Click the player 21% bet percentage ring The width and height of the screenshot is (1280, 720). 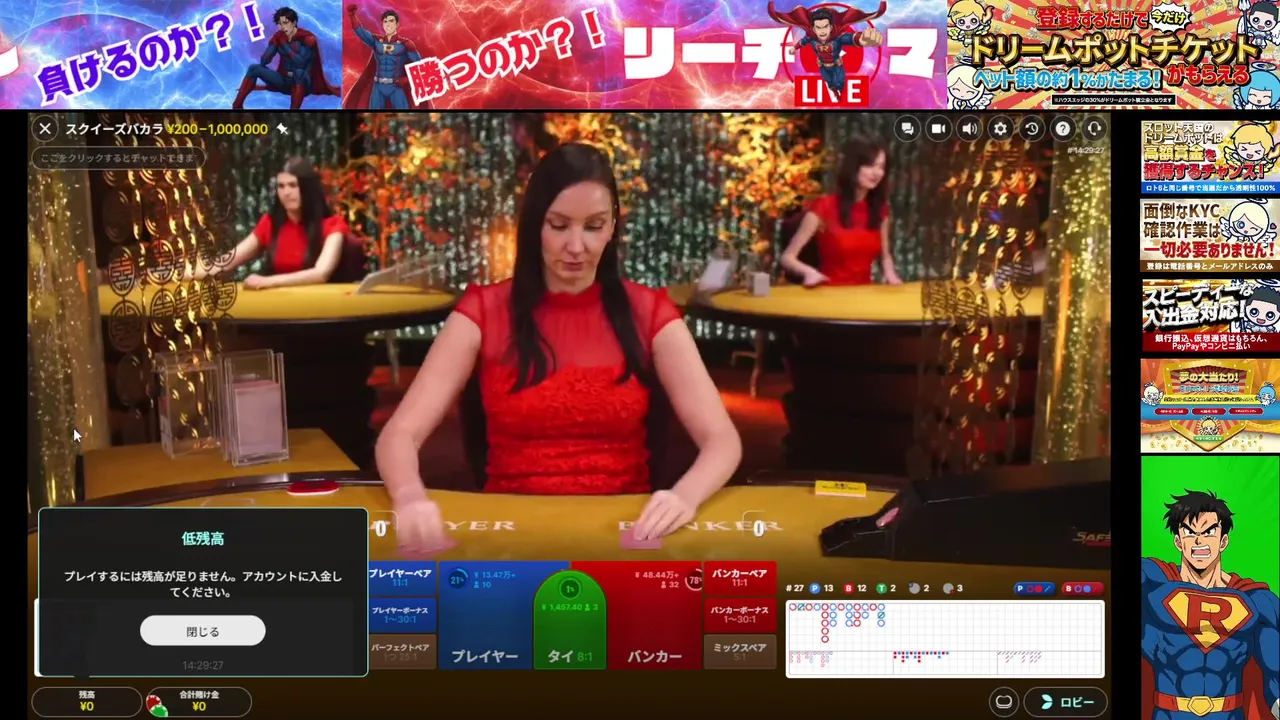458,580
